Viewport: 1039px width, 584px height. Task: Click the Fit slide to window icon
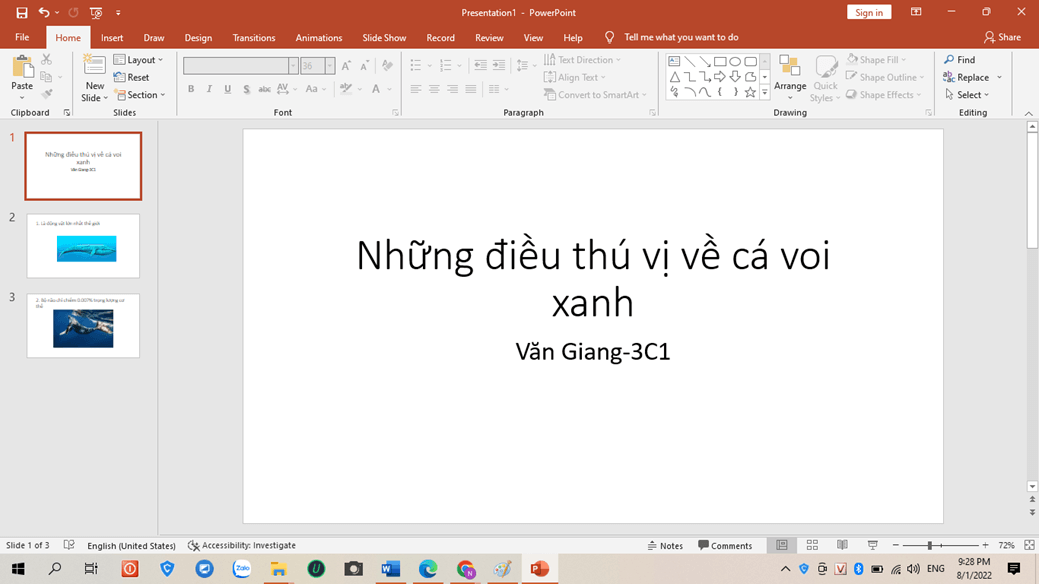1029,545
